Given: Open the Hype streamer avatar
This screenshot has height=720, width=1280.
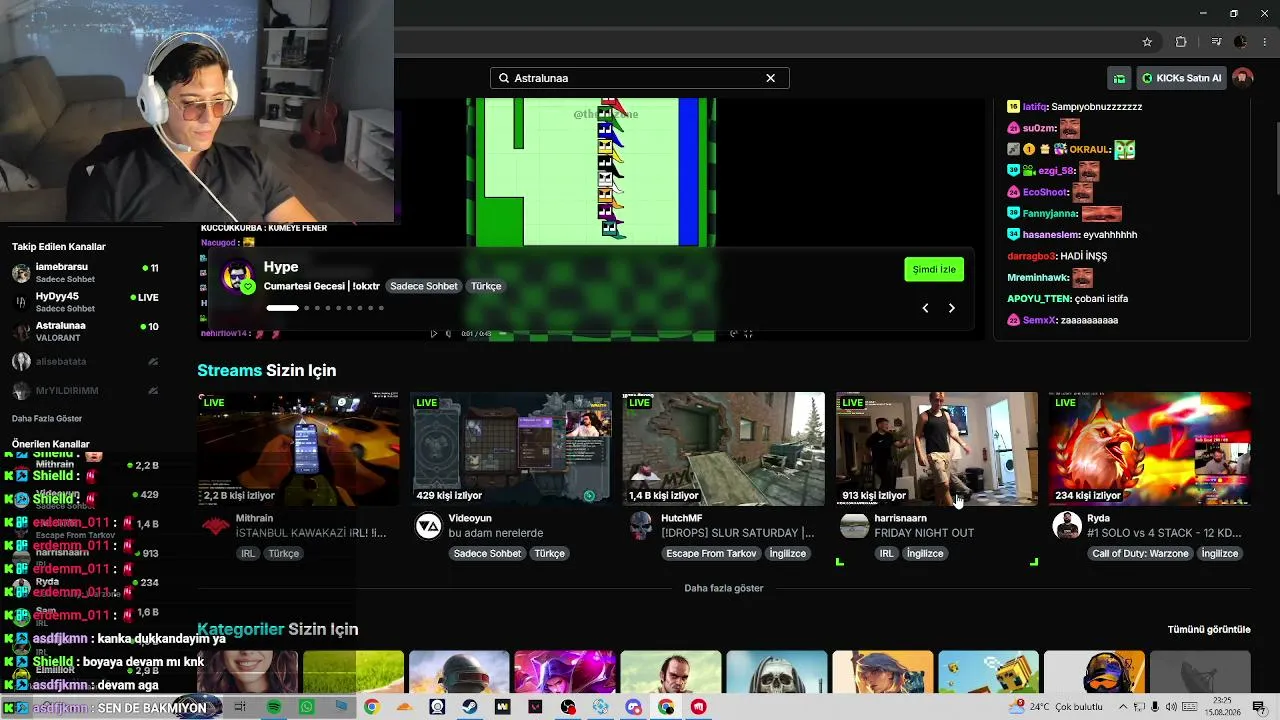Looking at the screenshot, I should 237,276.
